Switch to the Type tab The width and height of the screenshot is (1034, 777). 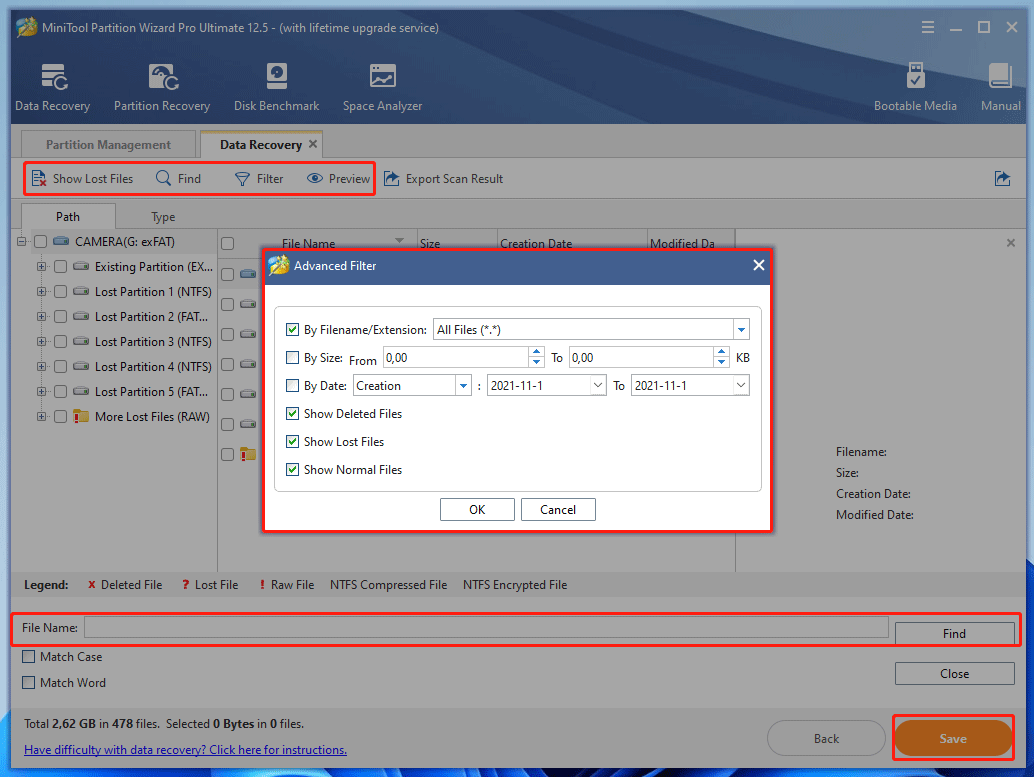click(x=163, y=216)
